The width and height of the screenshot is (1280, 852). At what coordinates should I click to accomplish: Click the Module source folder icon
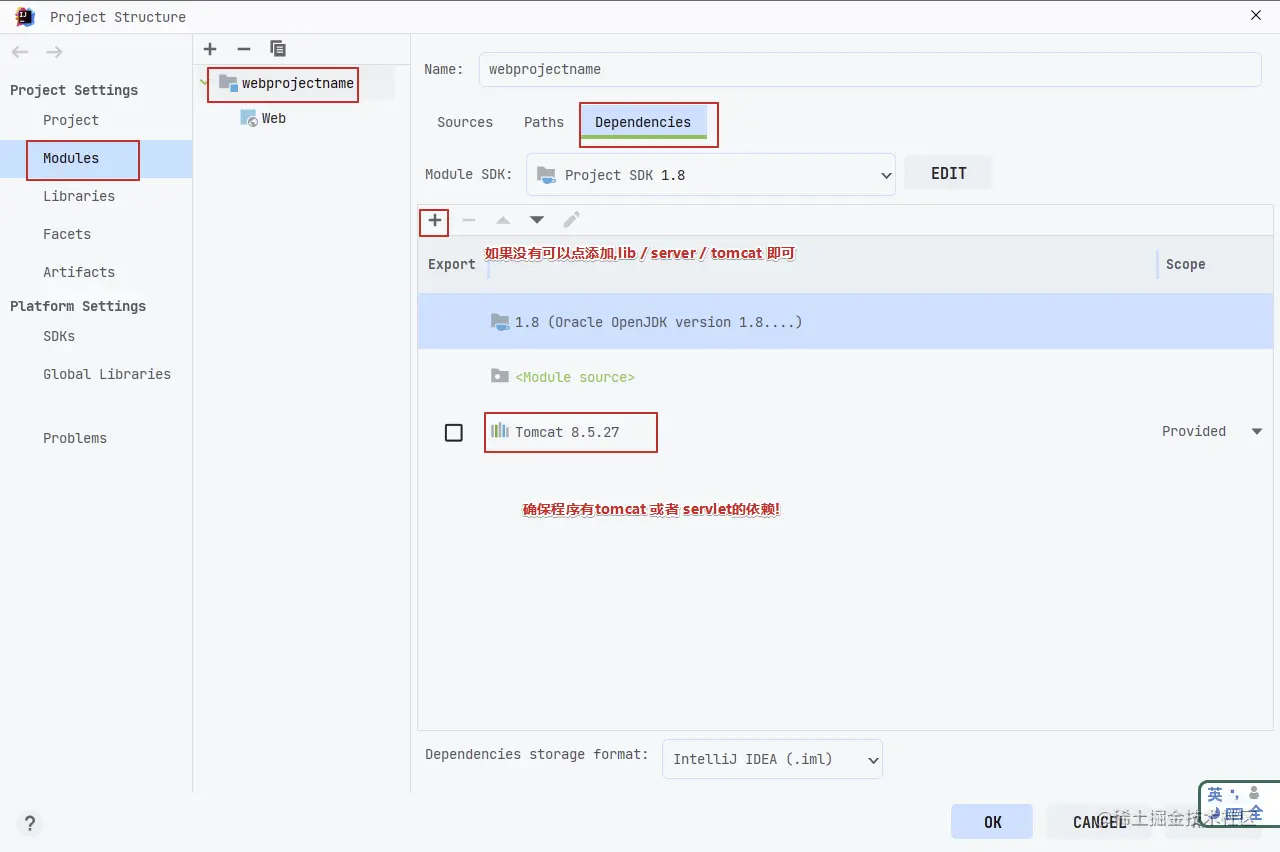(500, 376)
